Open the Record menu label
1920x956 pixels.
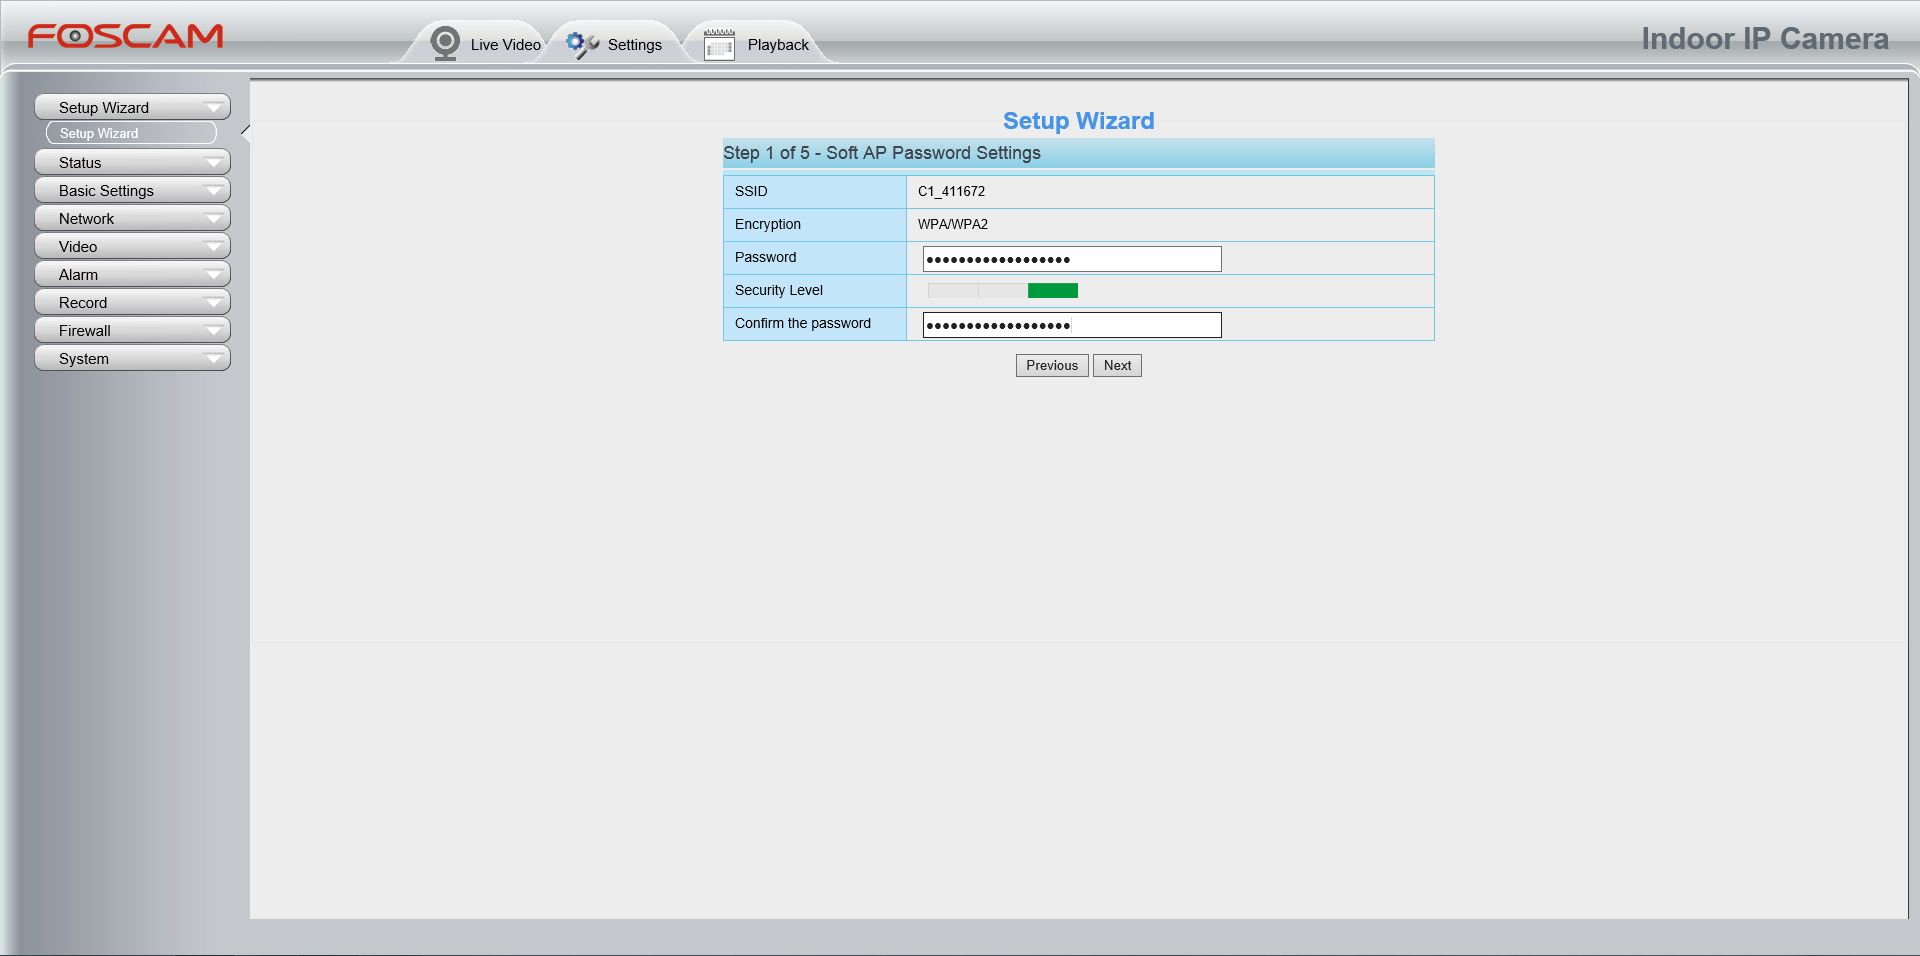coord(83,303)
